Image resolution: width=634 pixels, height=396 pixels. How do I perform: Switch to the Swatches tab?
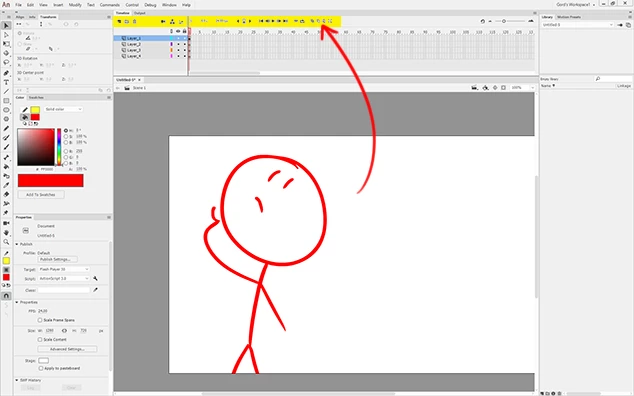tap(36, 97)
